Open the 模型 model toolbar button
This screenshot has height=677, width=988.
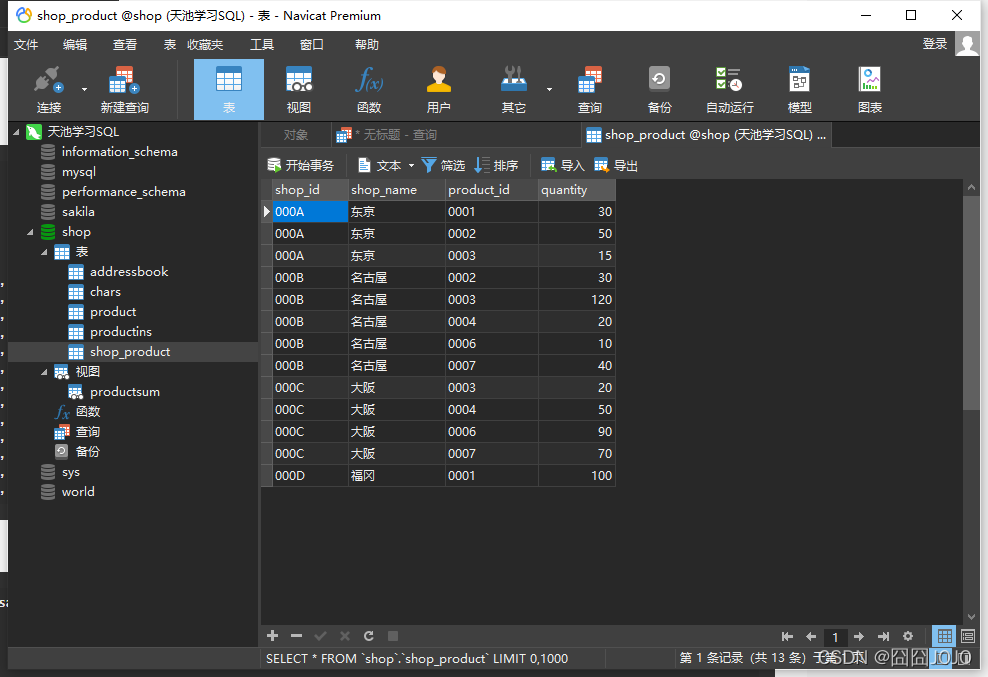click(800, 90)
